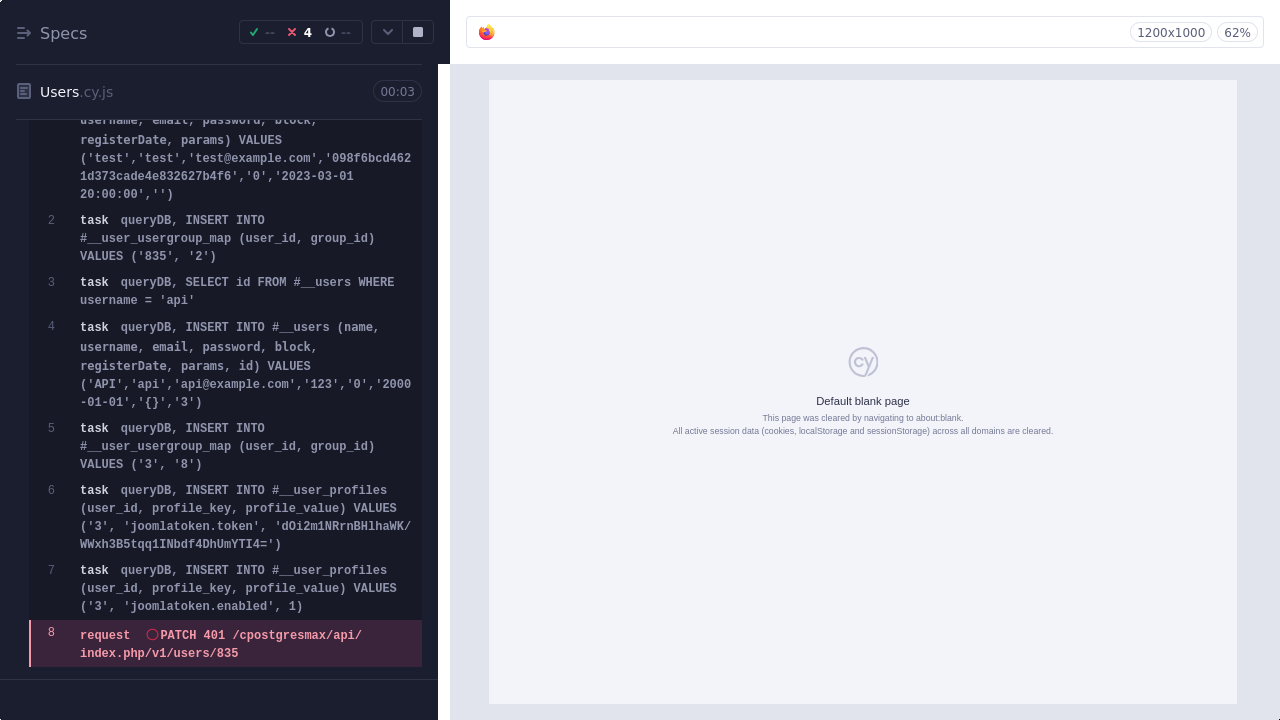Expand the Specs list icon
The image size is (1280, 720).
pyautogui.click(x=24, y=33)
